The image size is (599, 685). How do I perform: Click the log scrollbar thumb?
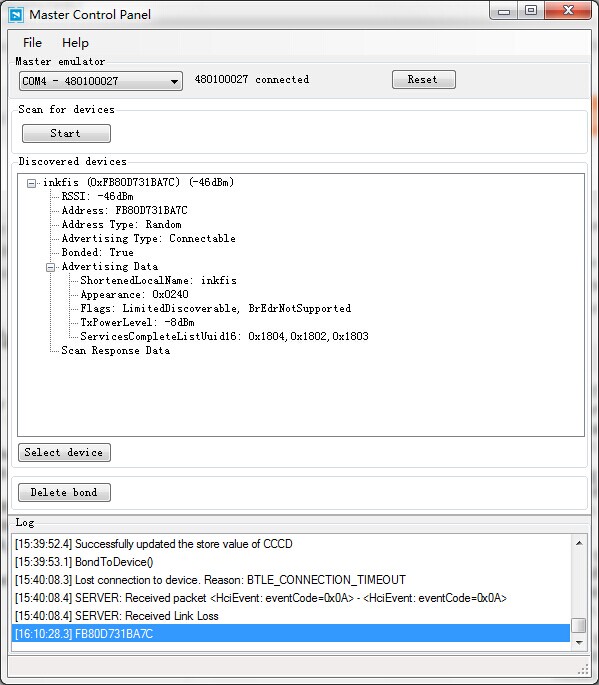[x=579, y=625]
